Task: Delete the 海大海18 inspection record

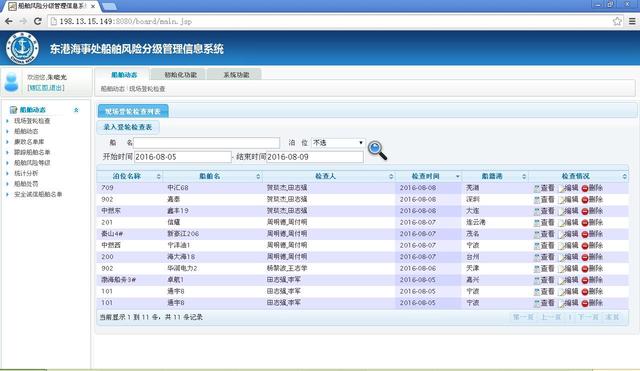Action: pyautogui.click(x=592, y=257)
